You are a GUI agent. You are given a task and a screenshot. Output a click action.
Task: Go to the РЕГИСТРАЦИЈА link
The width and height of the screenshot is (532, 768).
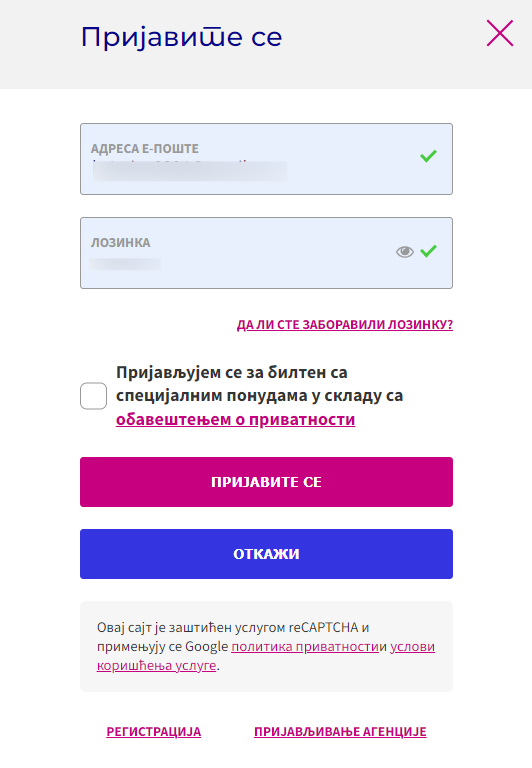coord(154,732)
